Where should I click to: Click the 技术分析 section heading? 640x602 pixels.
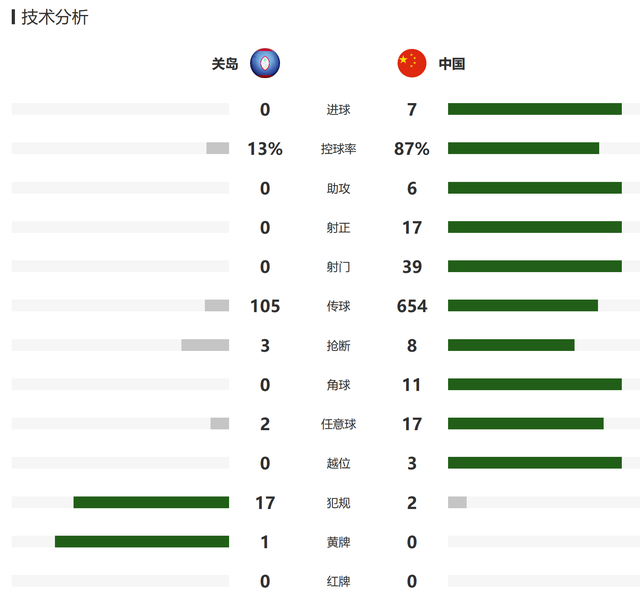tap(55, 17)
